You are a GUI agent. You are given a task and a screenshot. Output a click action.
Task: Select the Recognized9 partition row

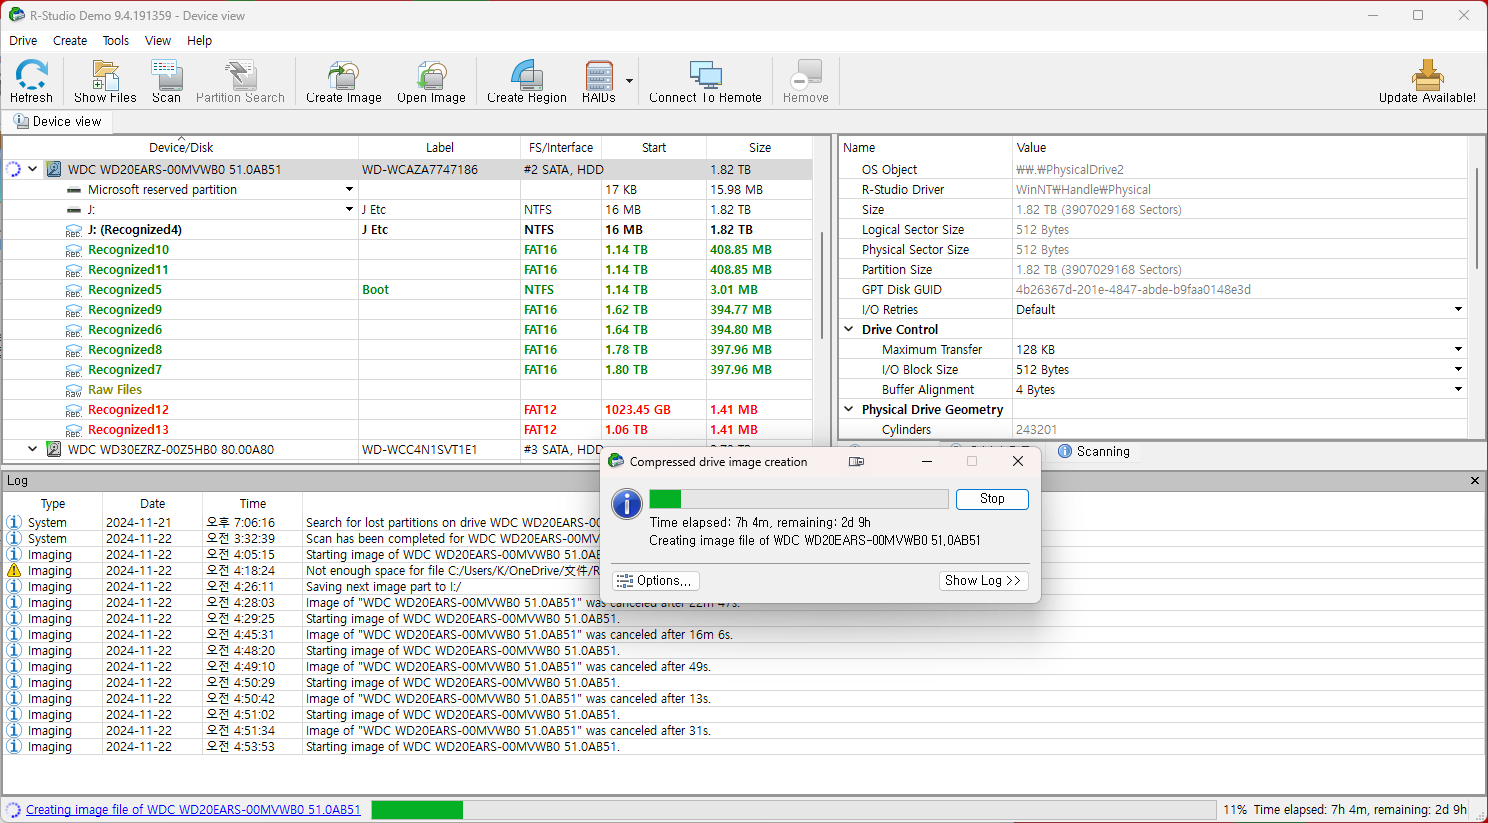coord(407,310)
